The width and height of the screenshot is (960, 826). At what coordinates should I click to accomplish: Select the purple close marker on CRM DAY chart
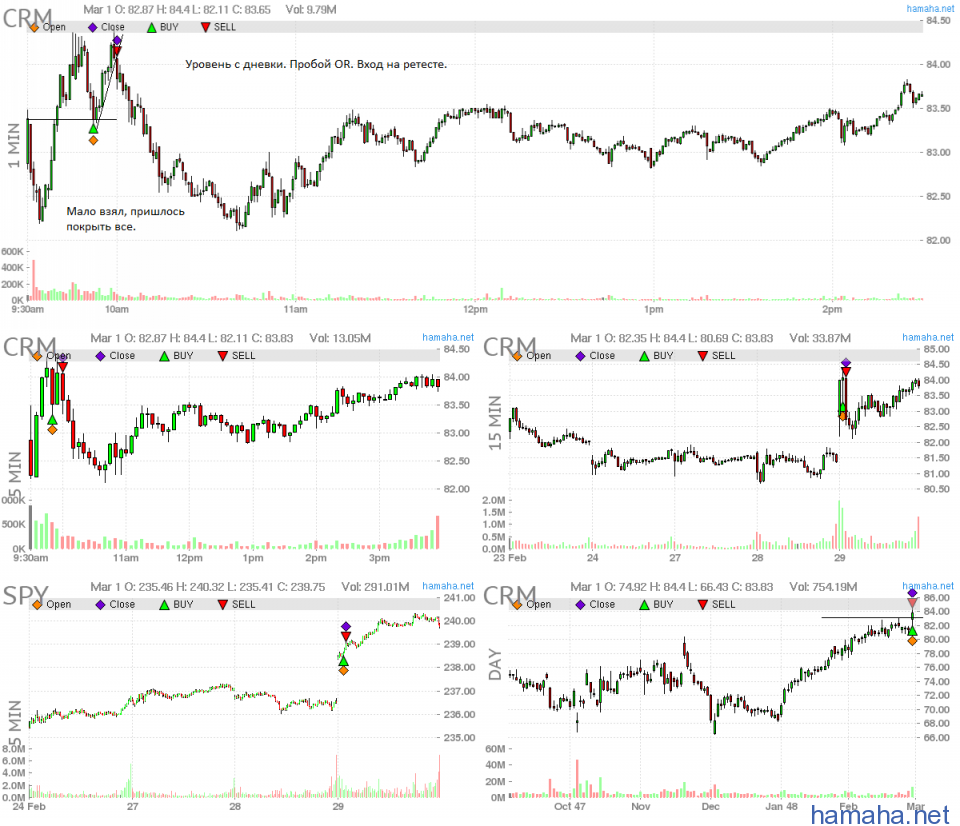coord(912,593)
